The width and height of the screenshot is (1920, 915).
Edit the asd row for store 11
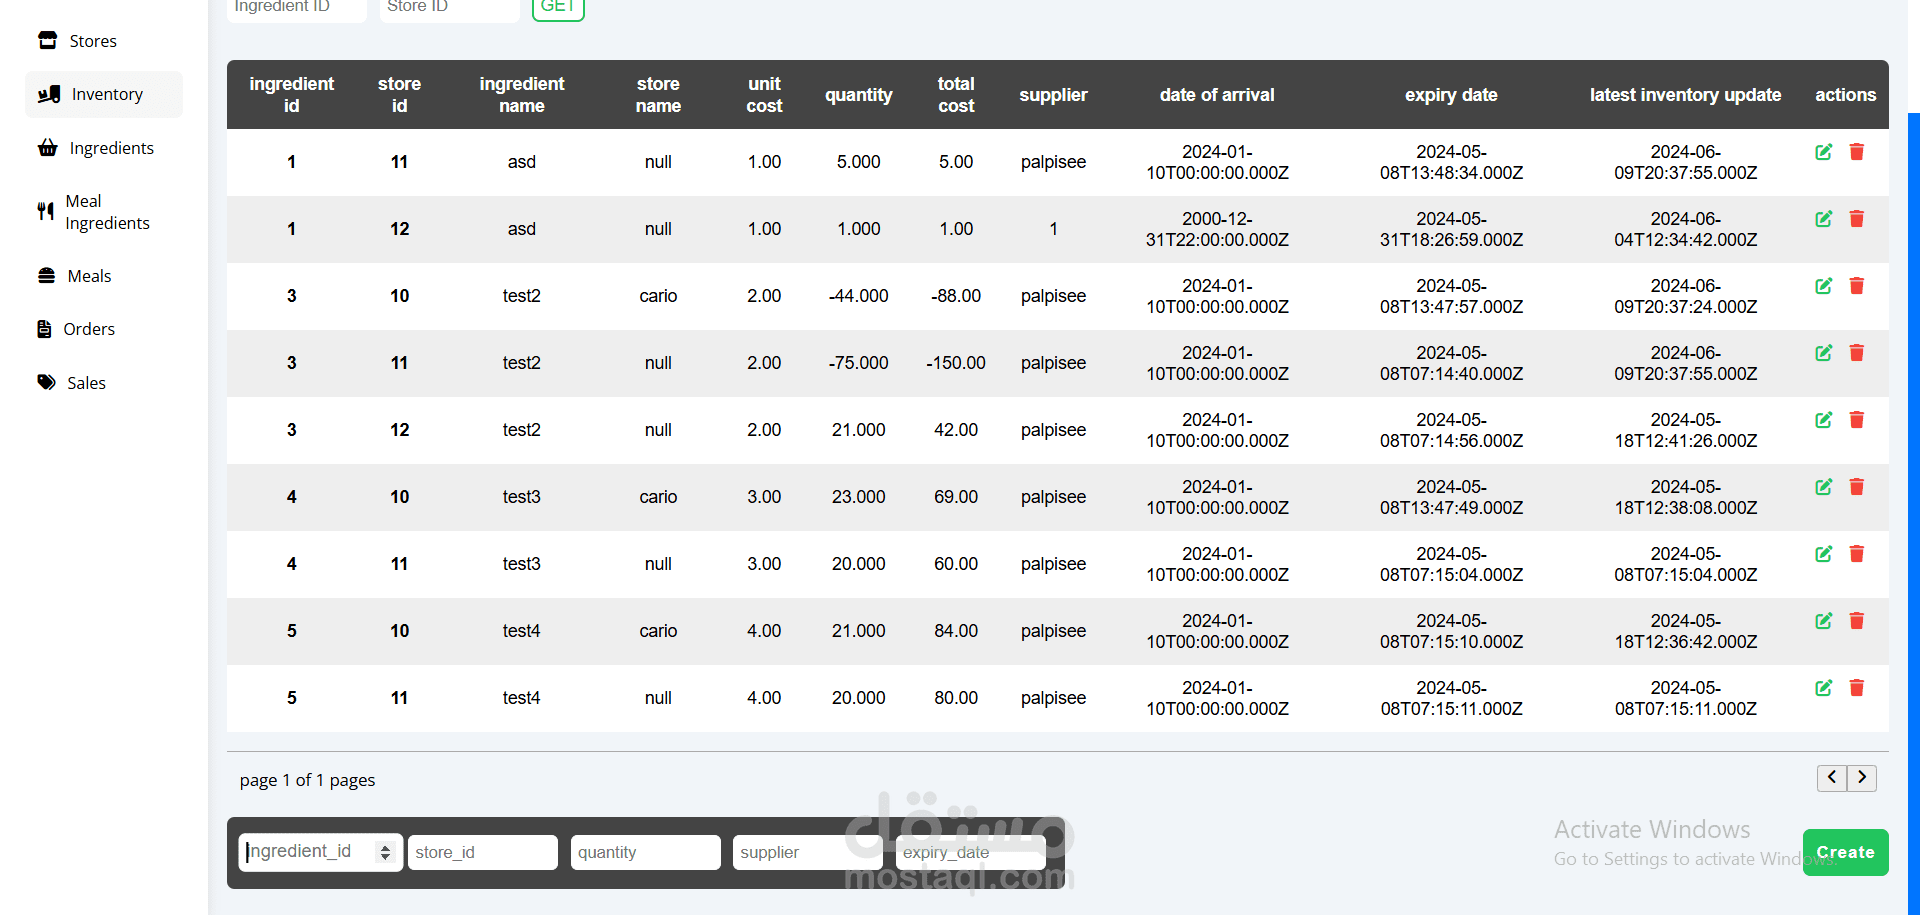(x=1824, y=152)
